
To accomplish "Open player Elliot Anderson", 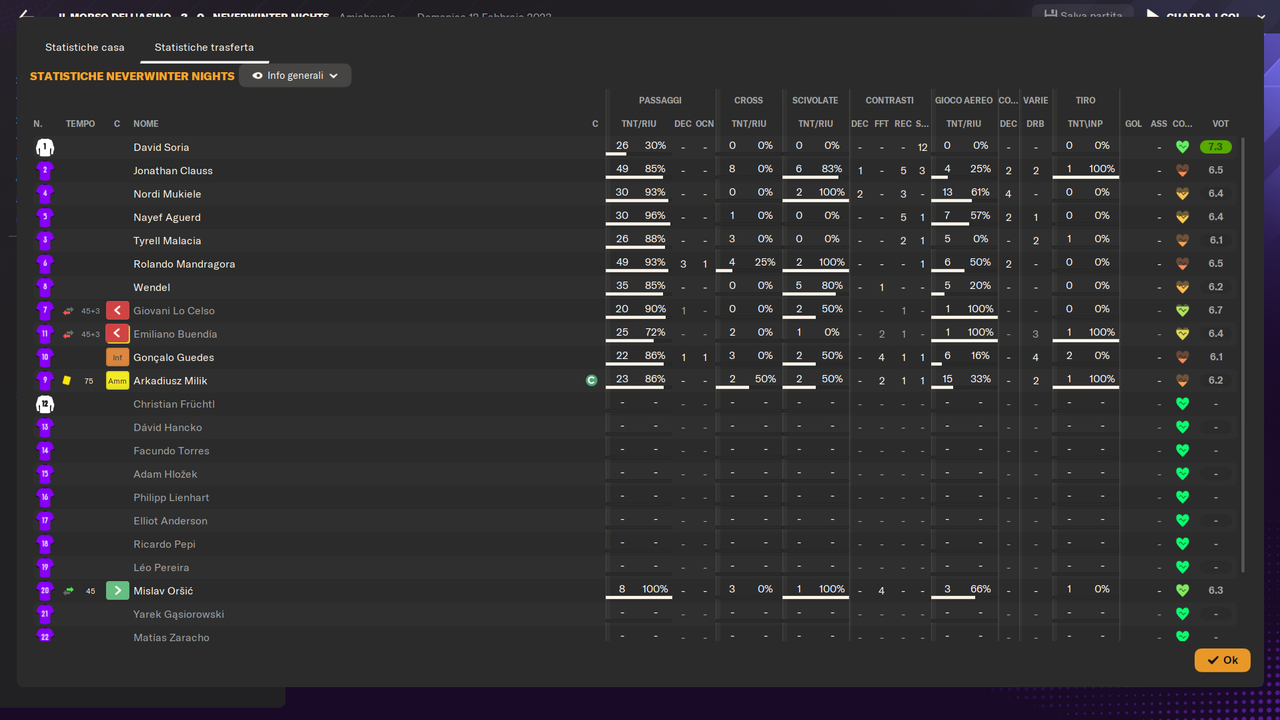I will [x=171, y=521].
